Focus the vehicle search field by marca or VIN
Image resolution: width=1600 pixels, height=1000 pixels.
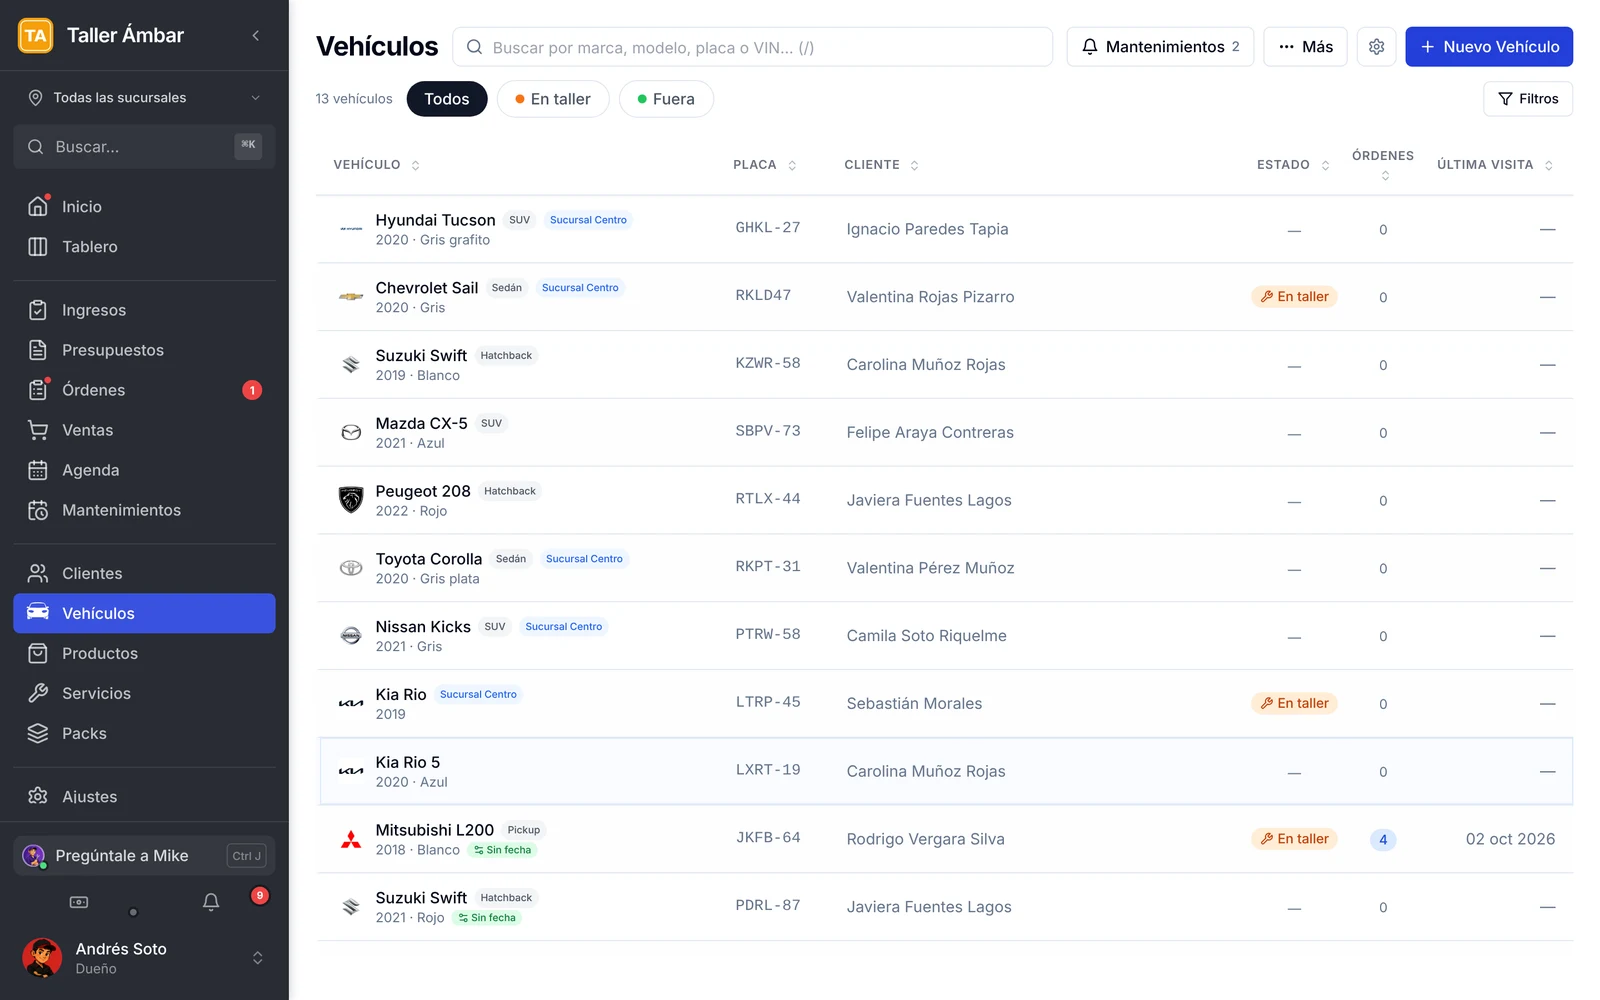752,47
